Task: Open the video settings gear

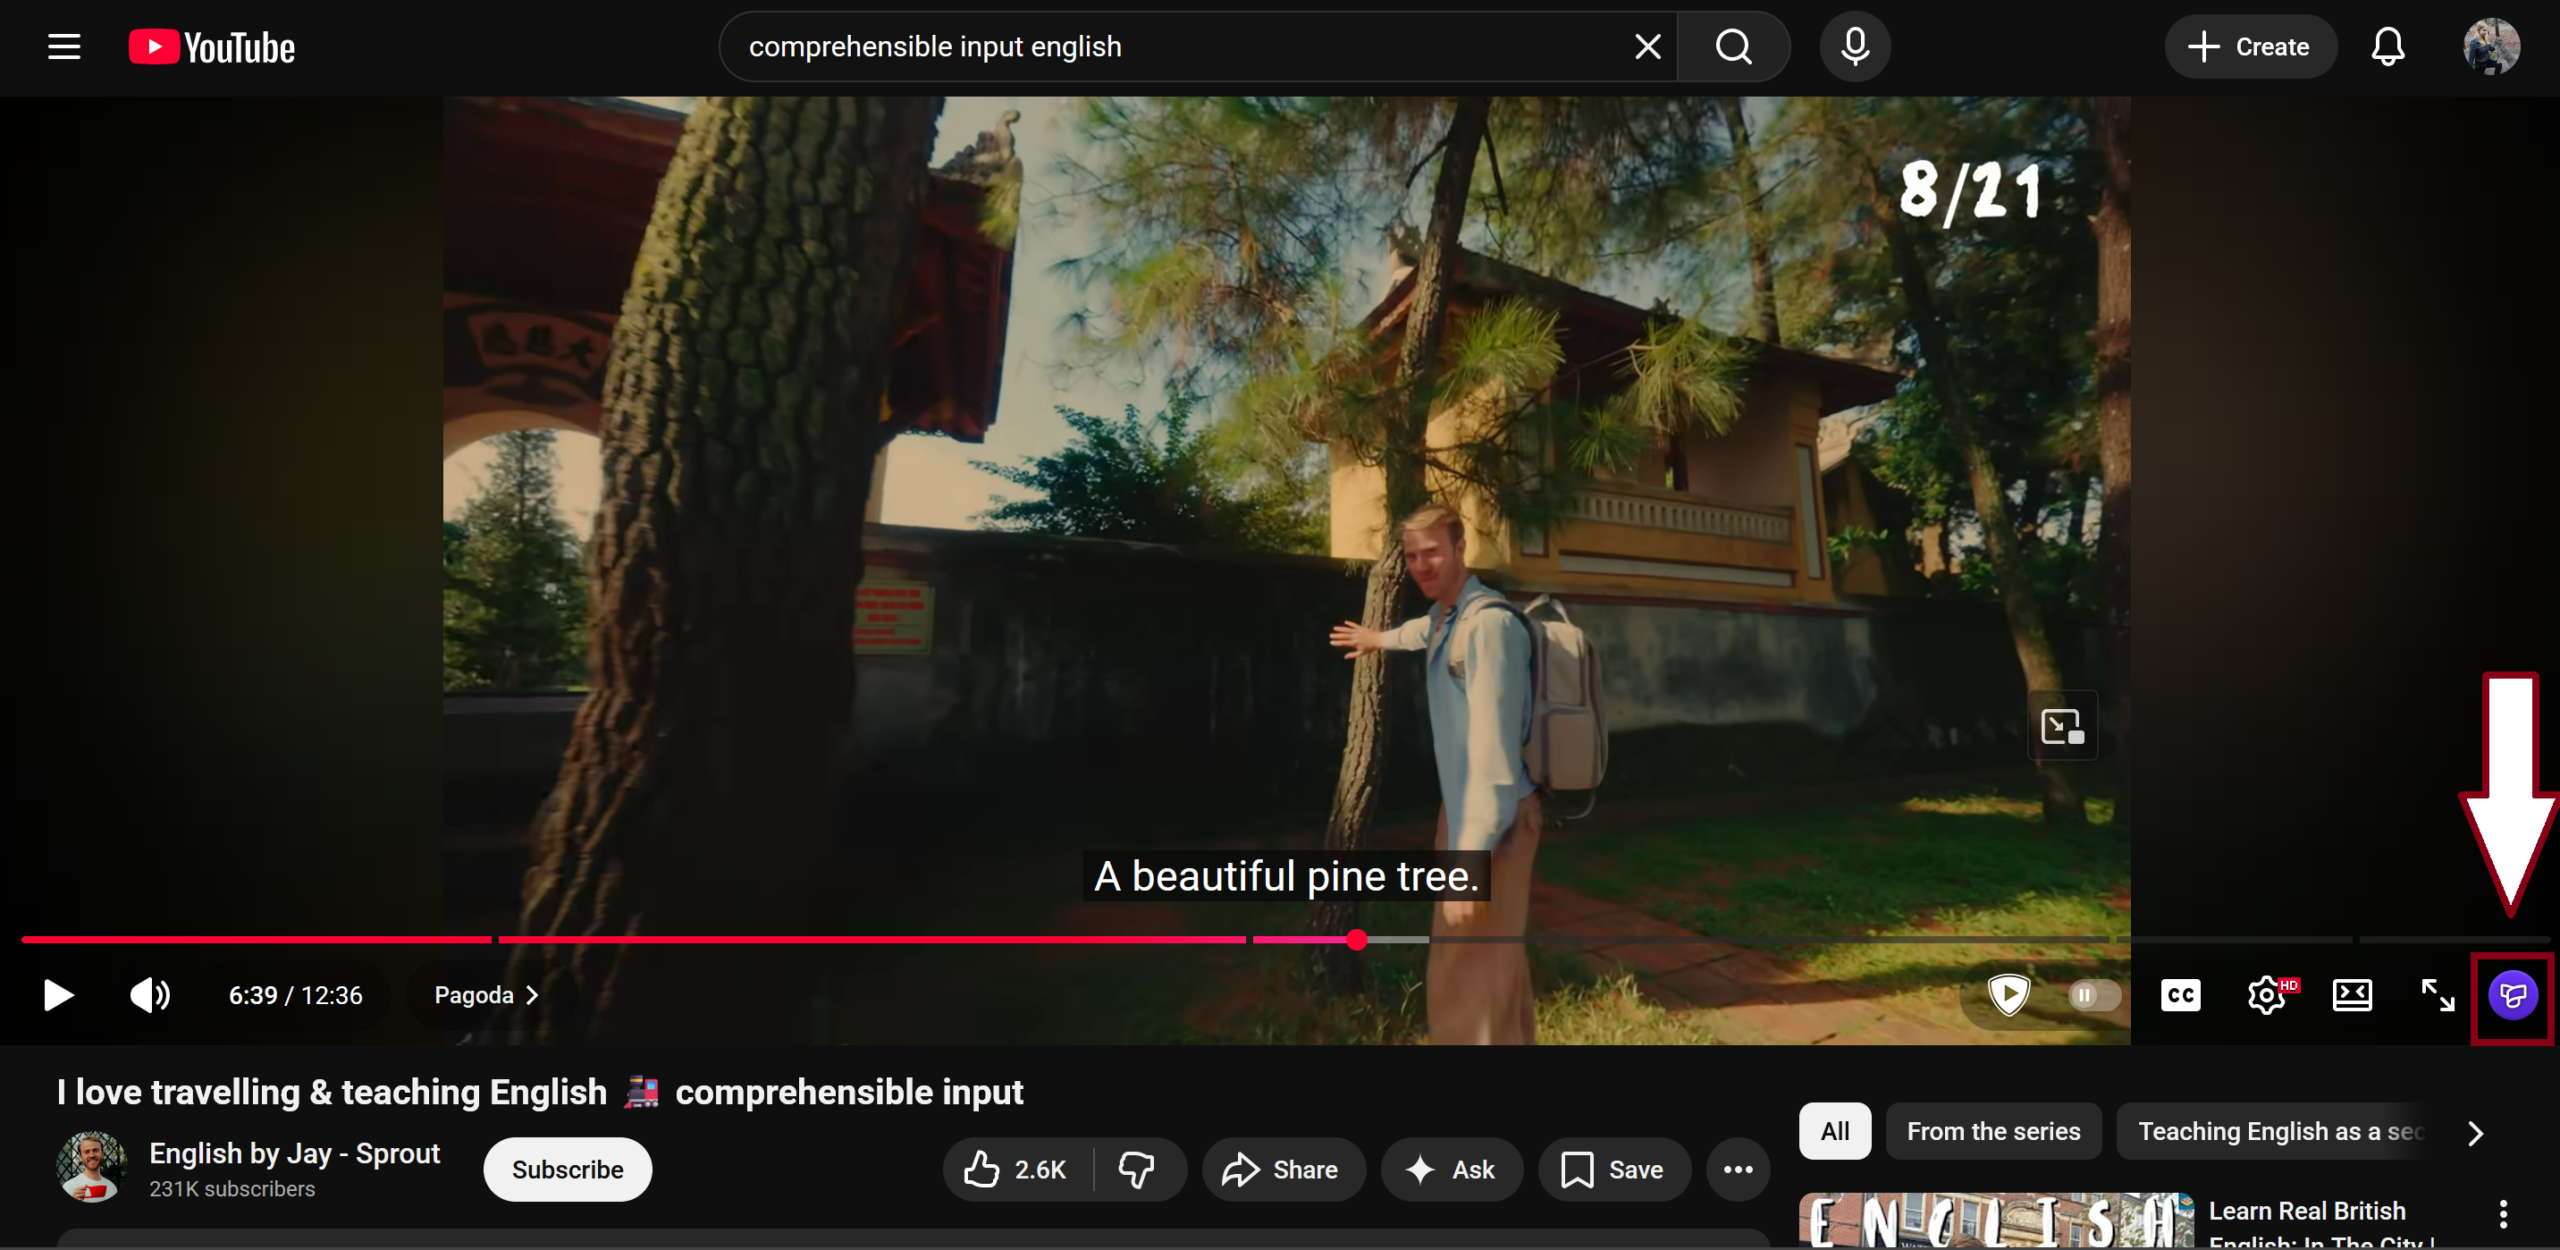Action: tap(2267, 995)
